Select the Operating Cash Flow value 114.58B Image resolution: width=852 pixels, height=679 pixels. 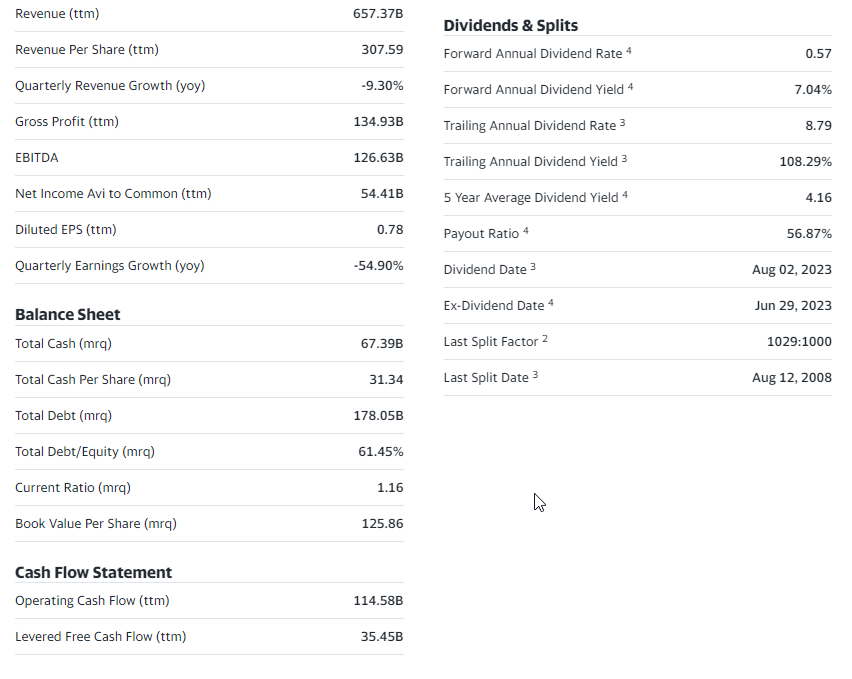point(378,601)
